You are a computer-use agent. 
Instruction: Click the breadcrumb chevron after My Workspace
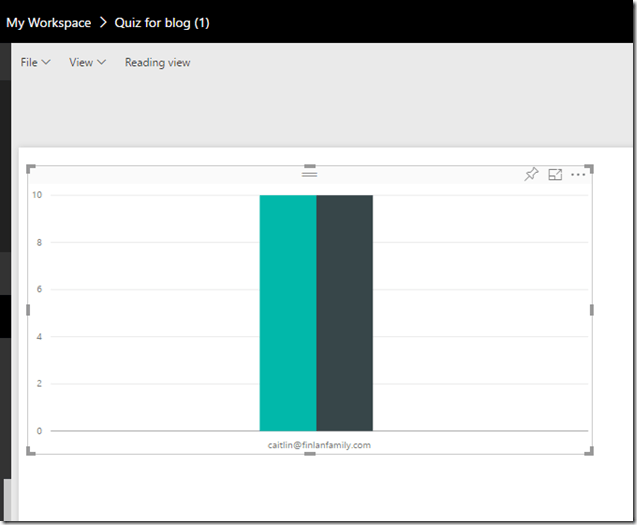[103, 22]
